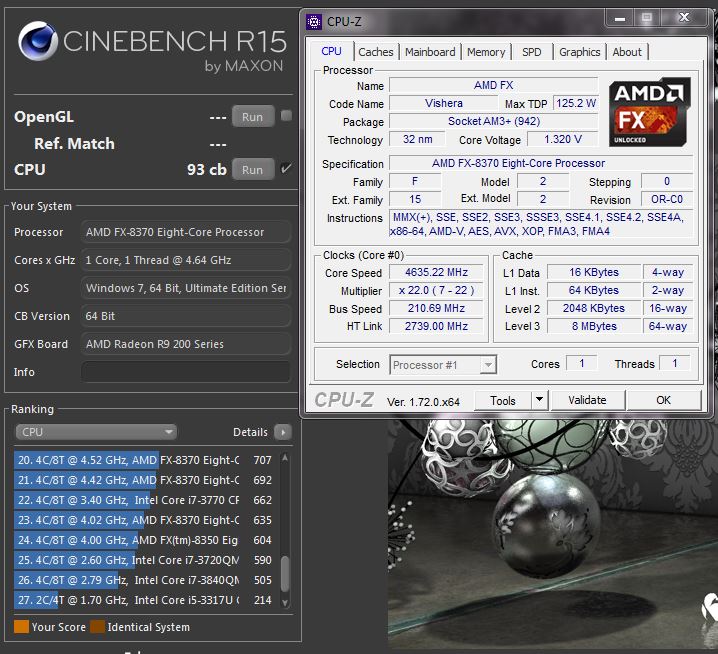This screenshot has width=718, height=654.
Task: Click the Level 3 8 MBytes cache value
Action: coord(594,326)
